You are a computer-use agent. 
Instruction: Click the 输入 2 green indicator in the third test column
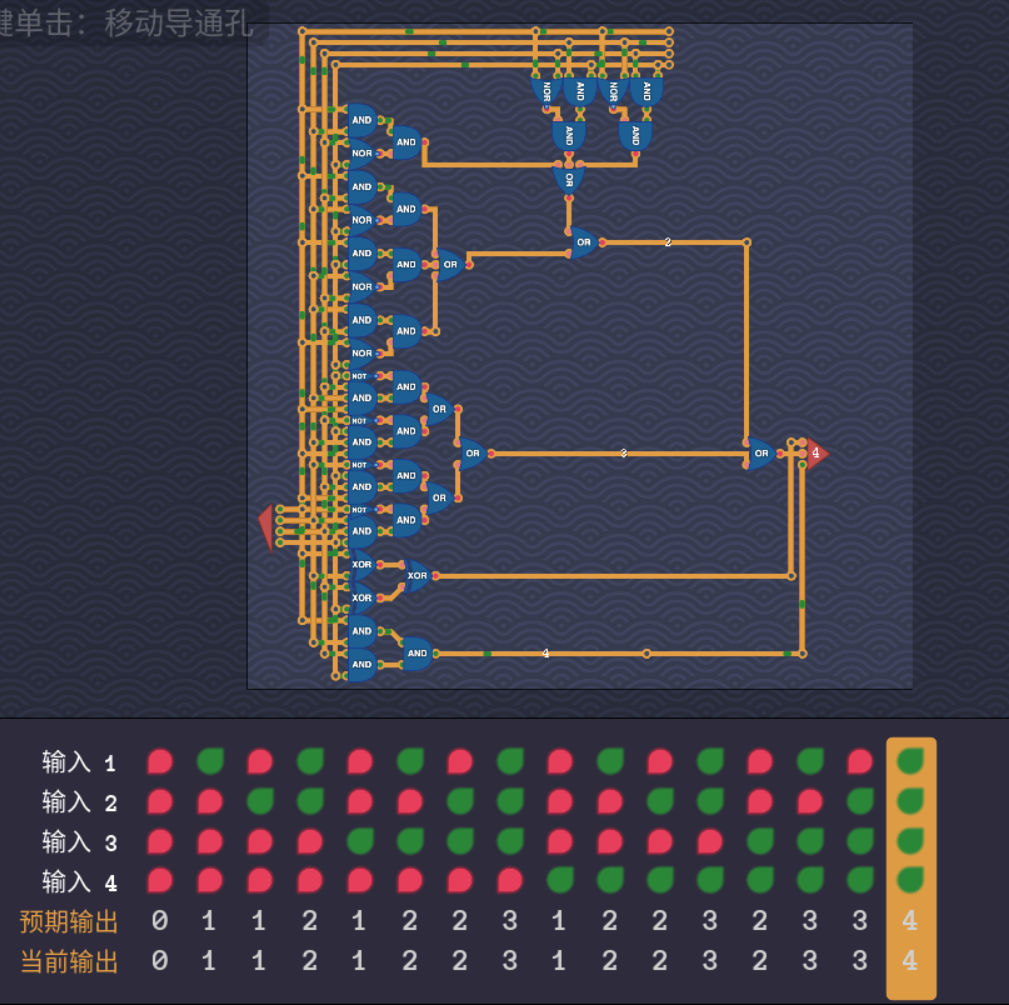260,801
